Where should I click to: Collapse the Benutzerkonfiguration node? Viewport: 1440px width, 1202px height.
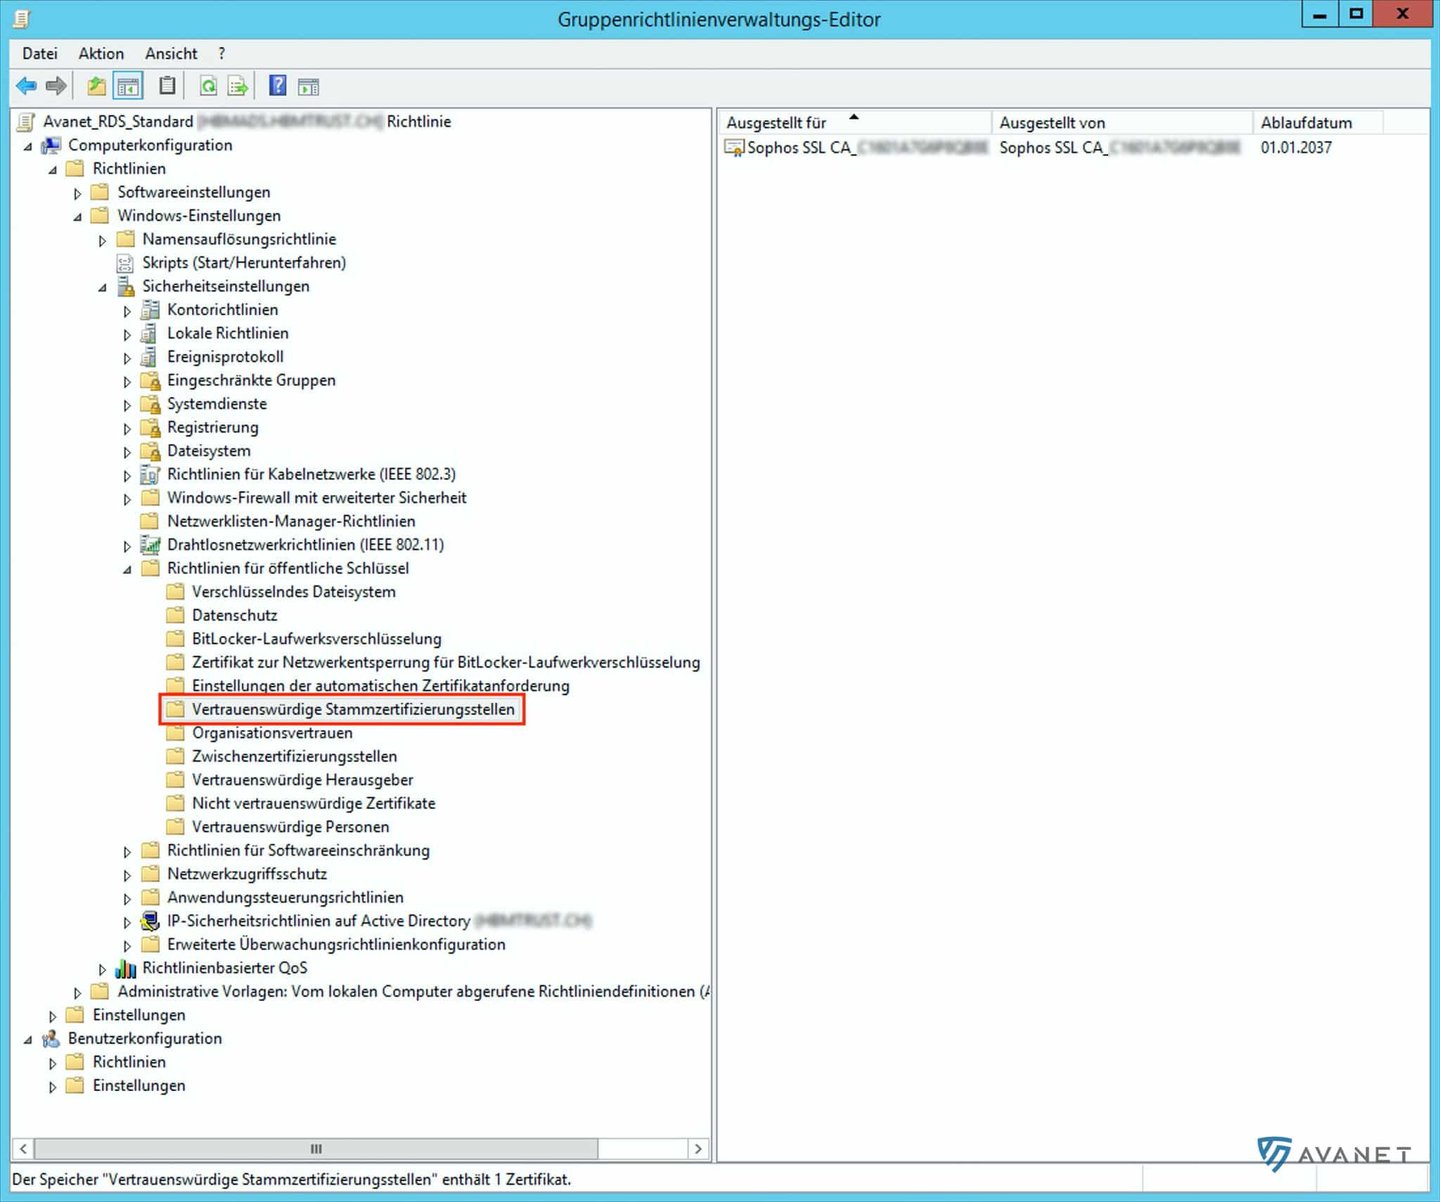pos(28,1040)
